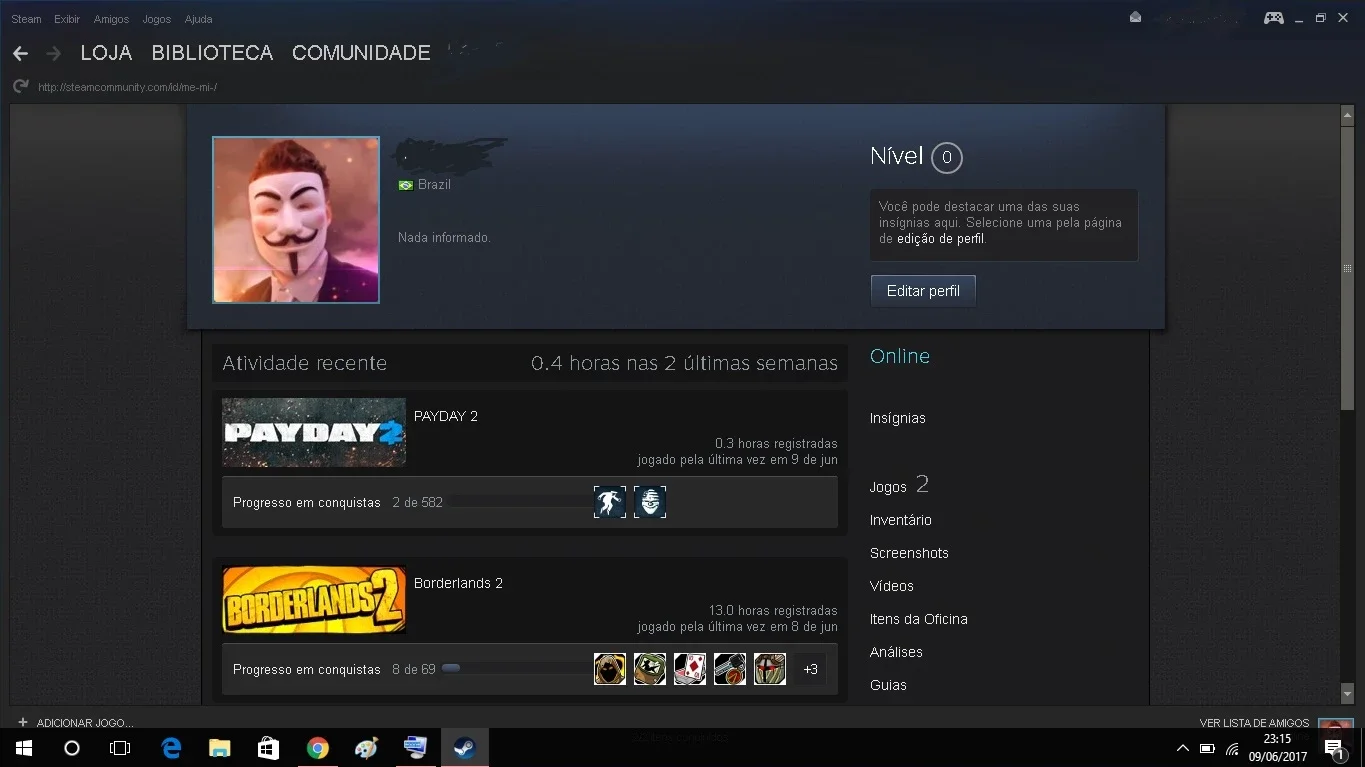Click the Nível 0 level badge

tap(947, 157)
